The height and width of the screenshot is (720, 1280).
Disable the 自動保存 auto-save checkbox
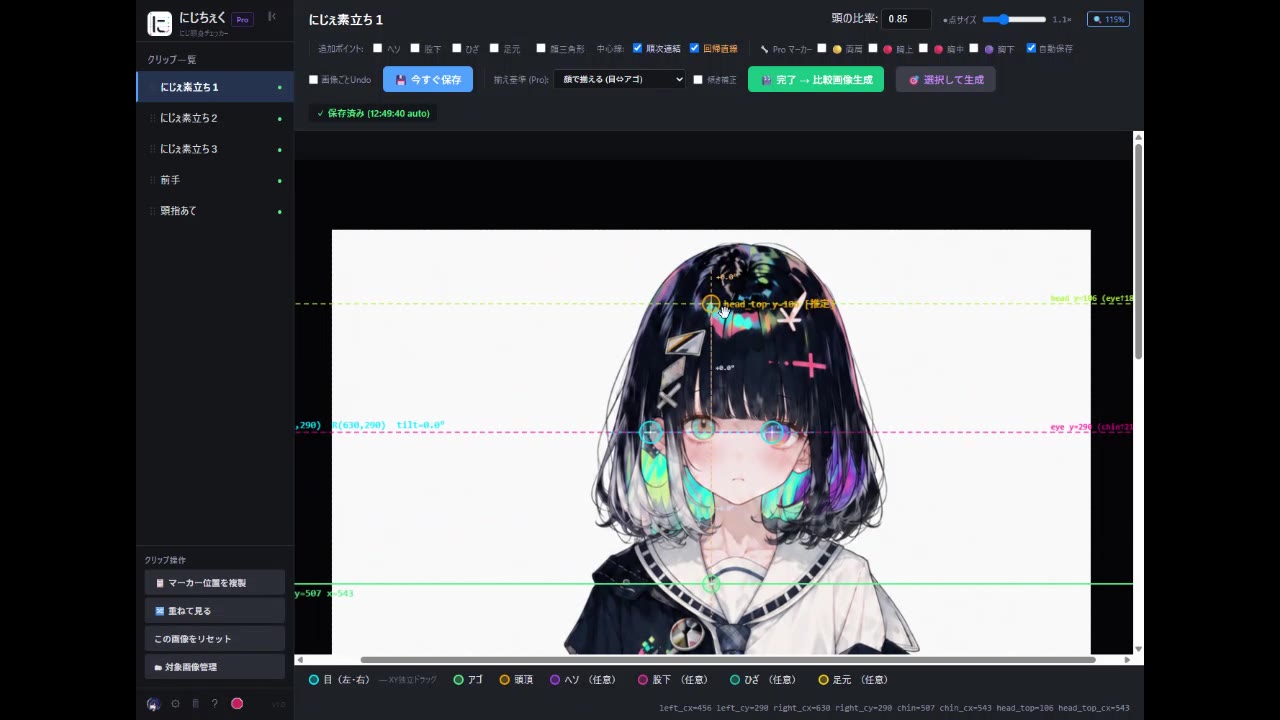(x=1031, y=48)
